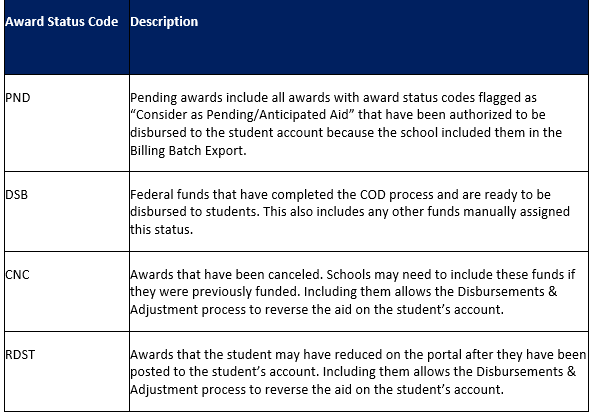Select the PND status code cell
Screen dimensions: 596x413
pyautogui.click(x=18, y=98)
